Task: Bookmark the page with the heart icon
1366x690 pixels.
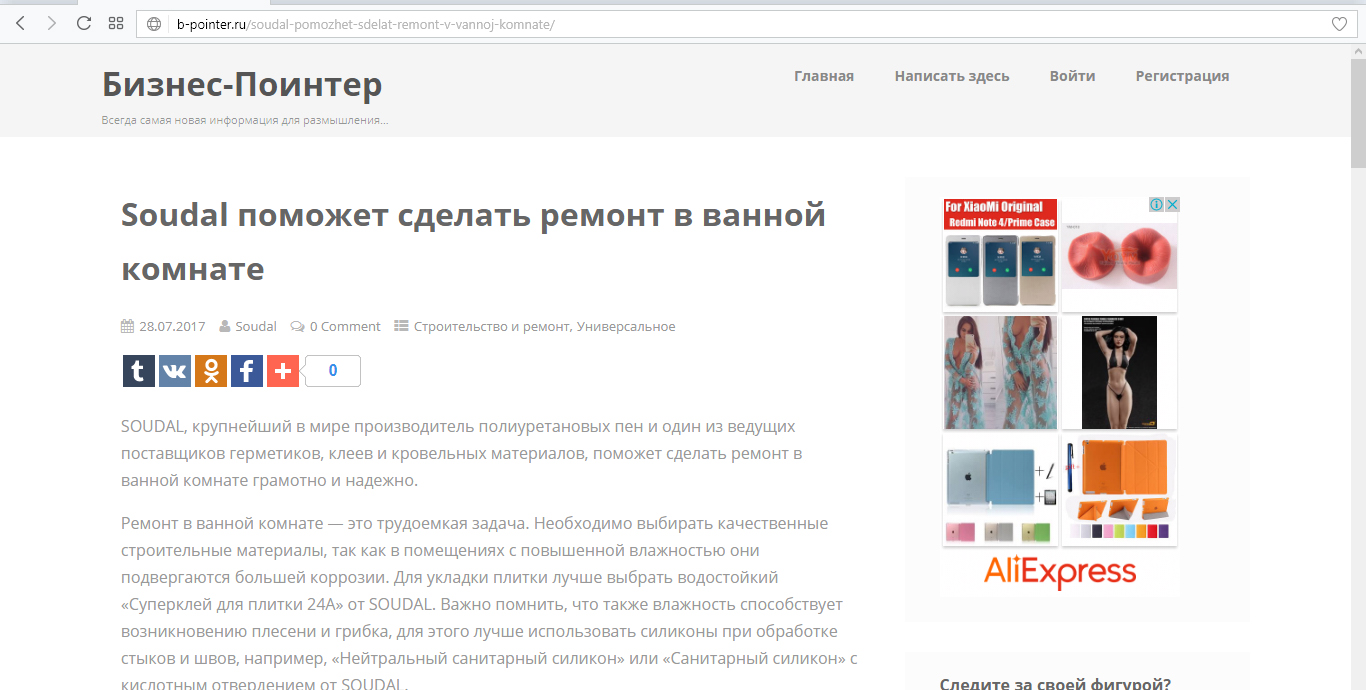Action: (x=1339, y=24)
